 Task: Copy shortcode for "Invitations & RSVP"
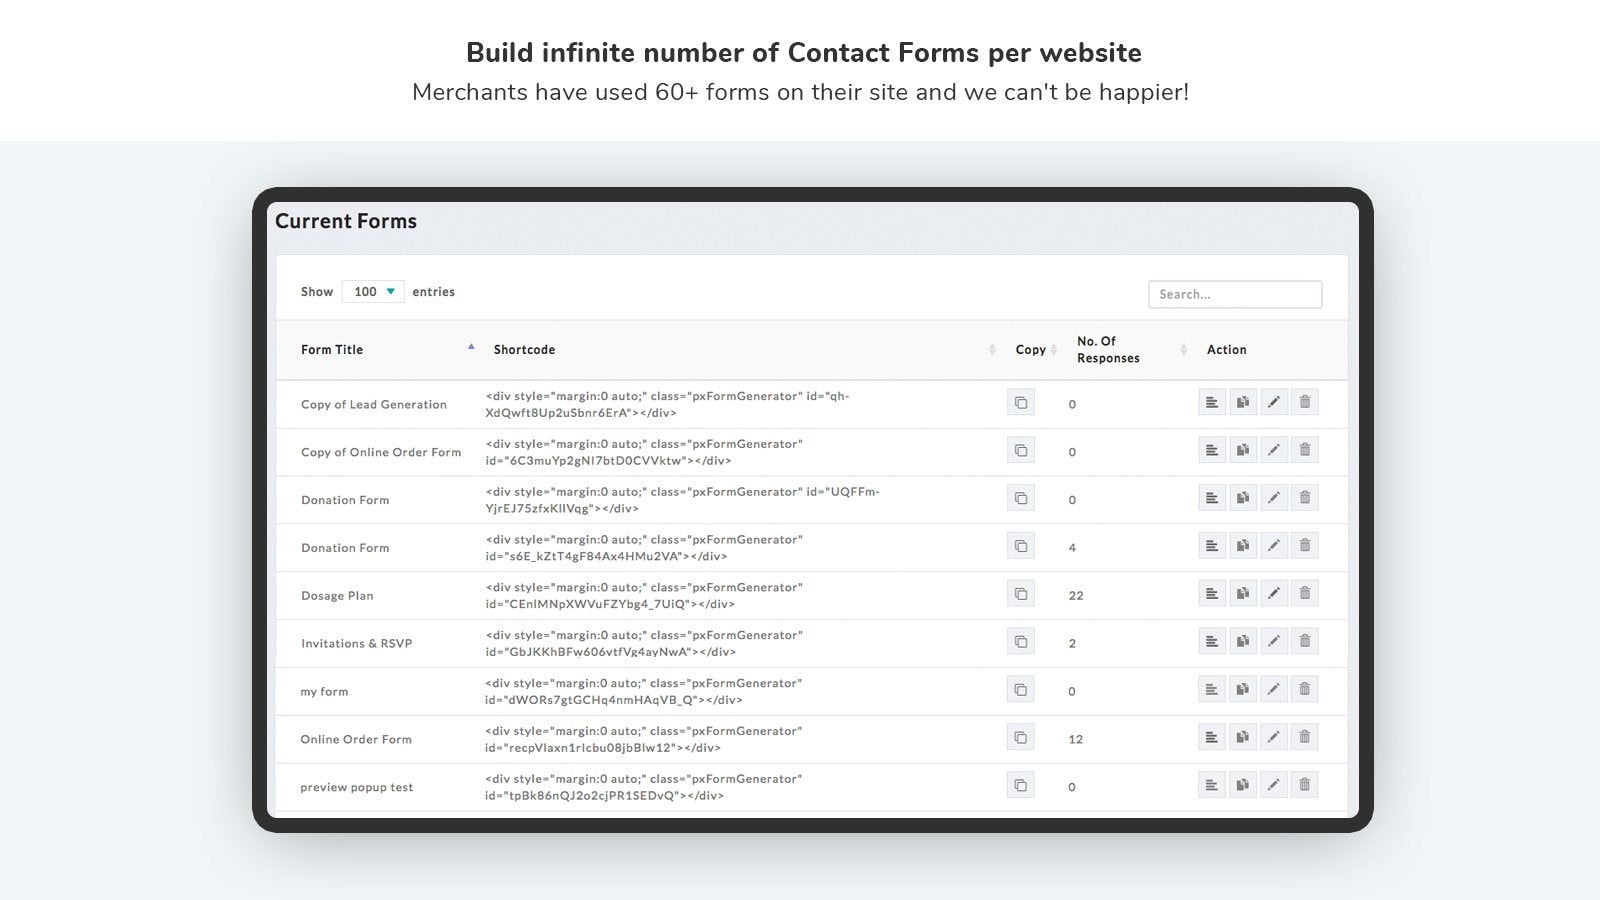[1021, 641]
